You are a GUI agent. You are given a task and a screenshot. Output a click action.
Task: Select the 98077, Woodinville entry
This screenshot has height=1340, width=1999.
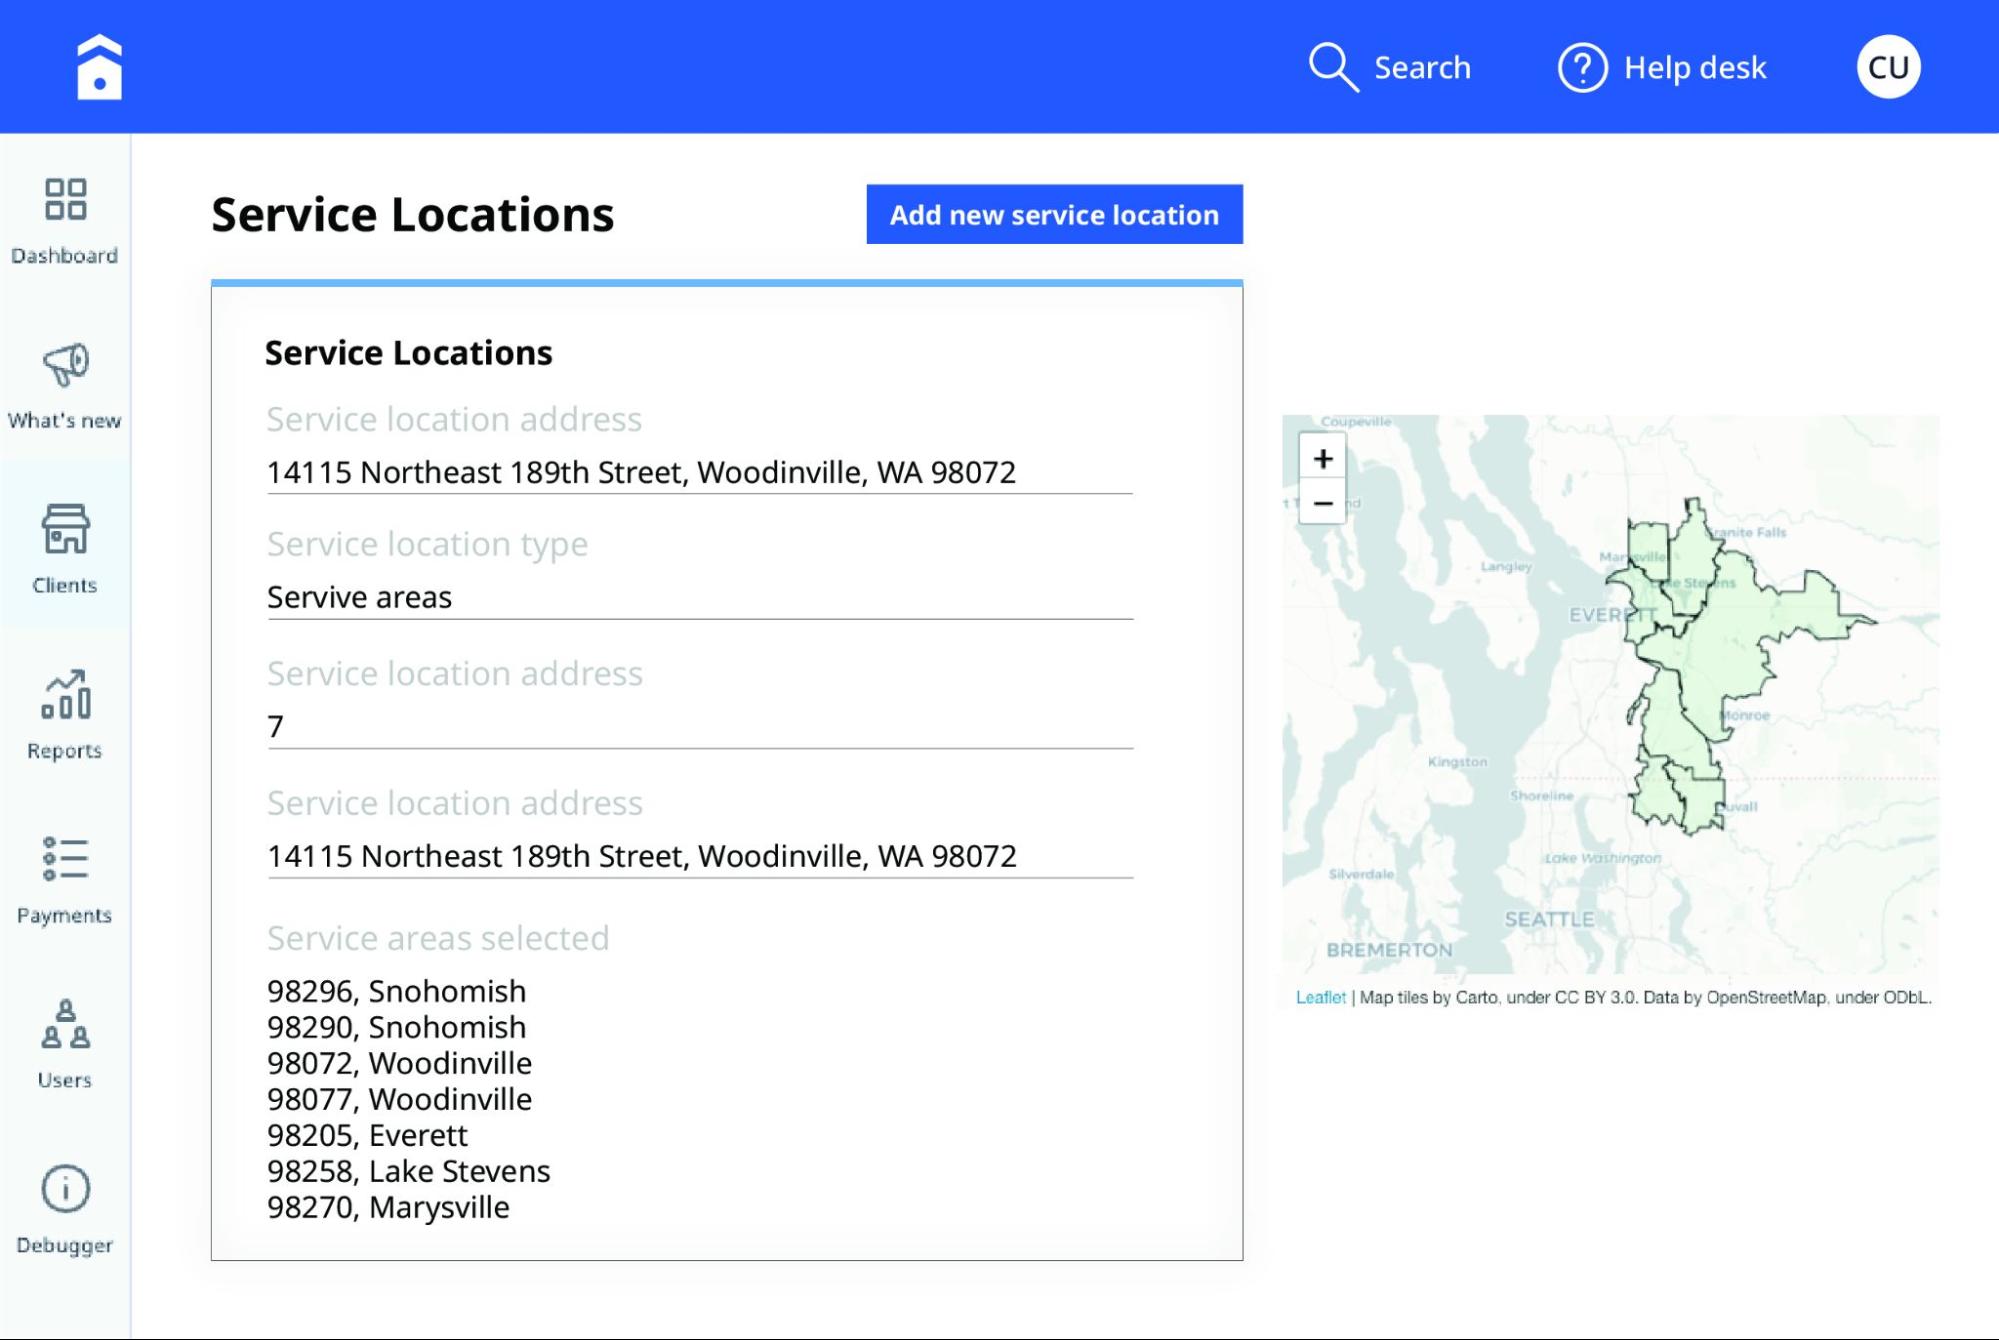[399, 1099]
